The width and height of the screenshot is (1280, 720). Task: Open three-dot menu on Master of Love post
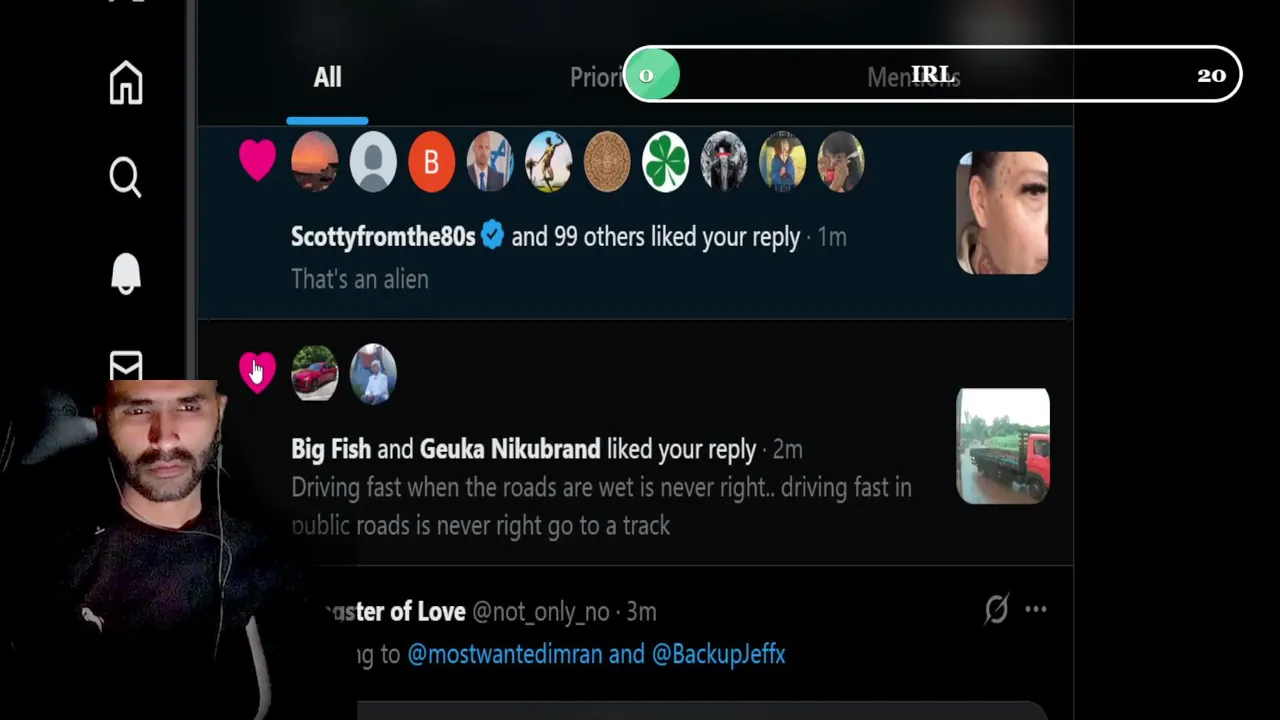pos(1036,609)
